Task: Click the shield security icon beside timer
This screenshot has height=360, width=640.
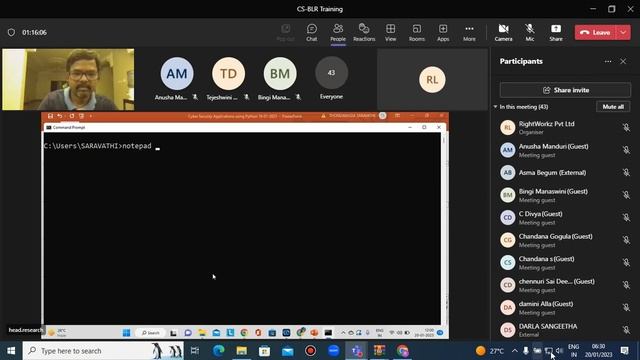Action: click(x=11, y=32)
